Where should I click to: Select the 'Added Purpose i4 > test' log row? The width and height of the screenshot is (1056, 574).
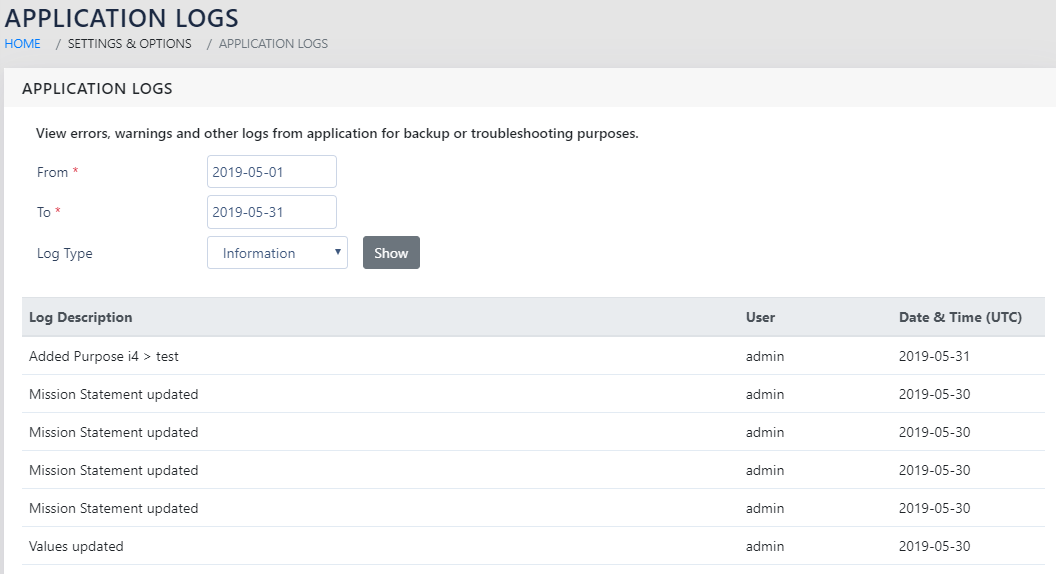coord(104,356)
